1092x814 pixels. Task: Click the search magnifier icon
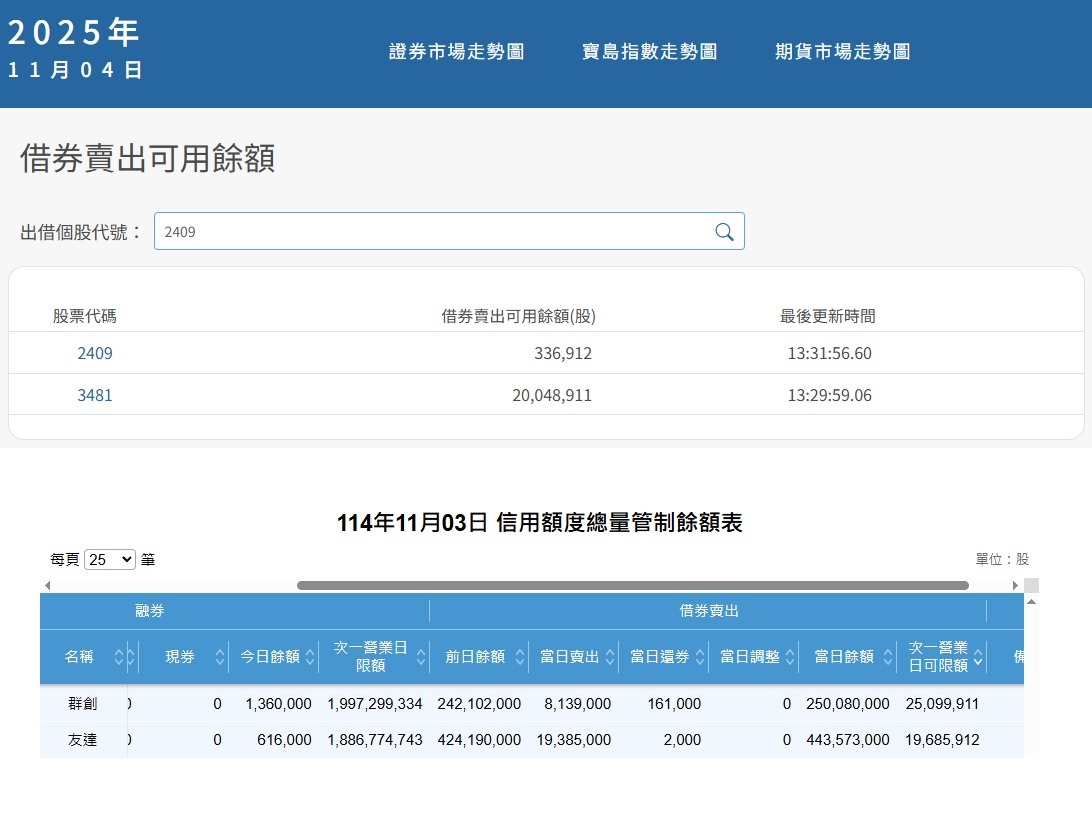tap(724, 232)
